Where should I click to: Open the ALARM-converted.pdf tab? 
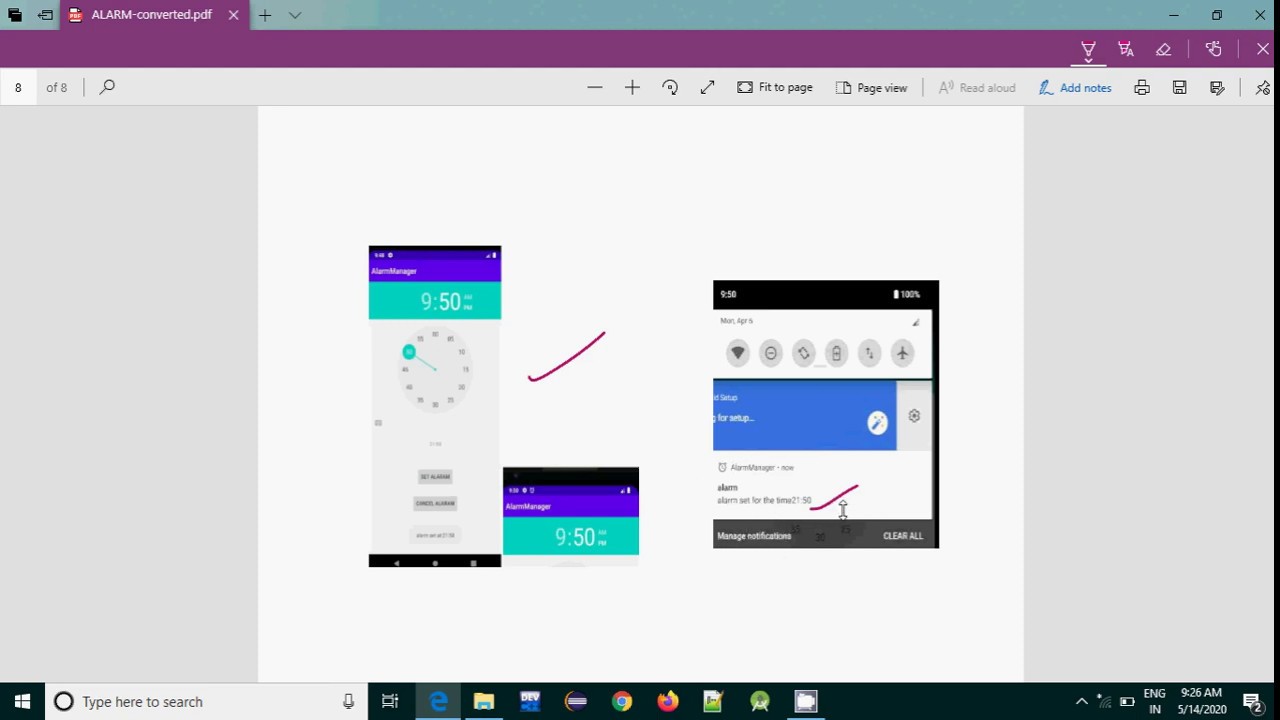tap(150, 15)
